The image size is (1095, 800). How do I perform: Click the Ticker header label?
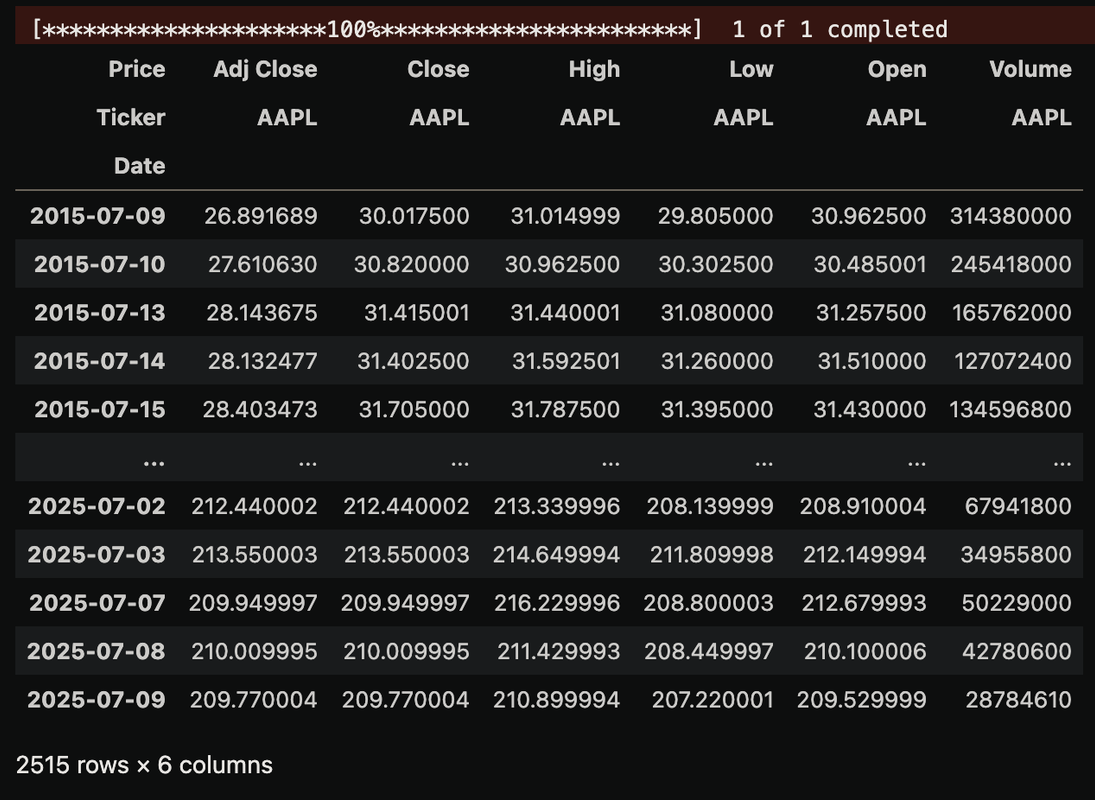[131, 117]
